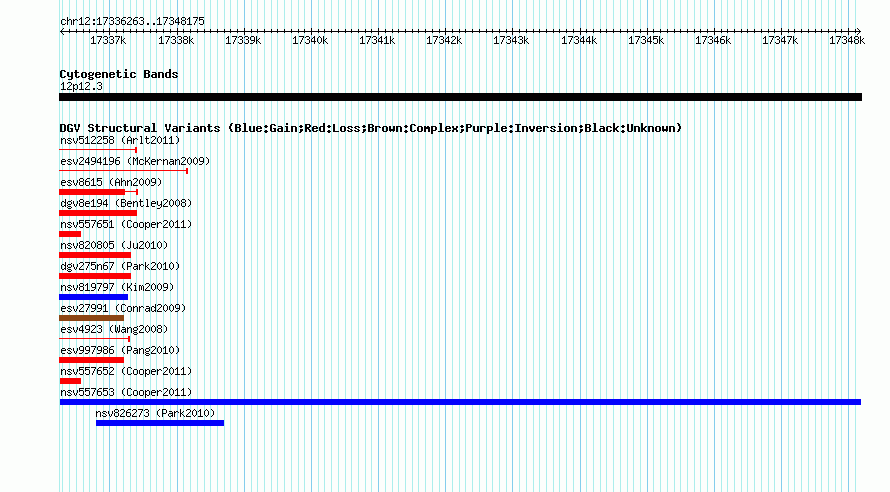
Task: Open the esv2494196 (McKernan2009) variant label
Action: click(135, 161)
